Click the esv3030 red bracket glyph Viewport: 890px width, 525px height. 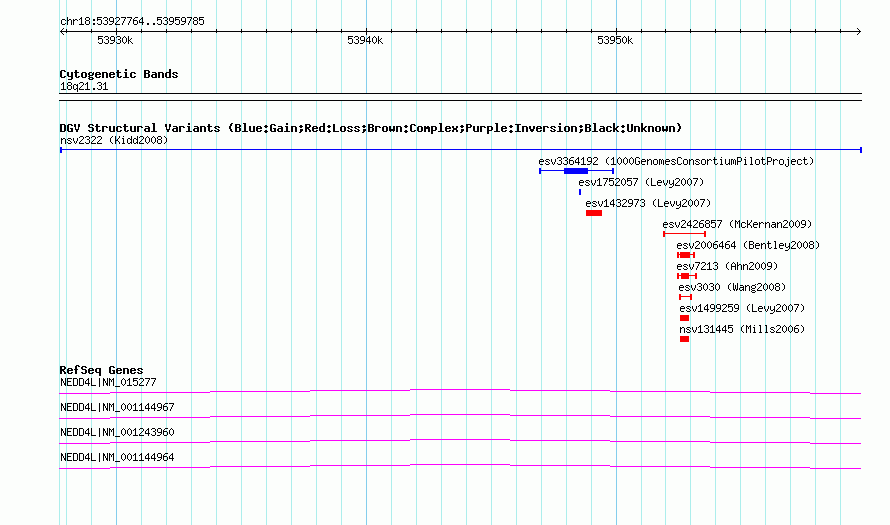685,297
